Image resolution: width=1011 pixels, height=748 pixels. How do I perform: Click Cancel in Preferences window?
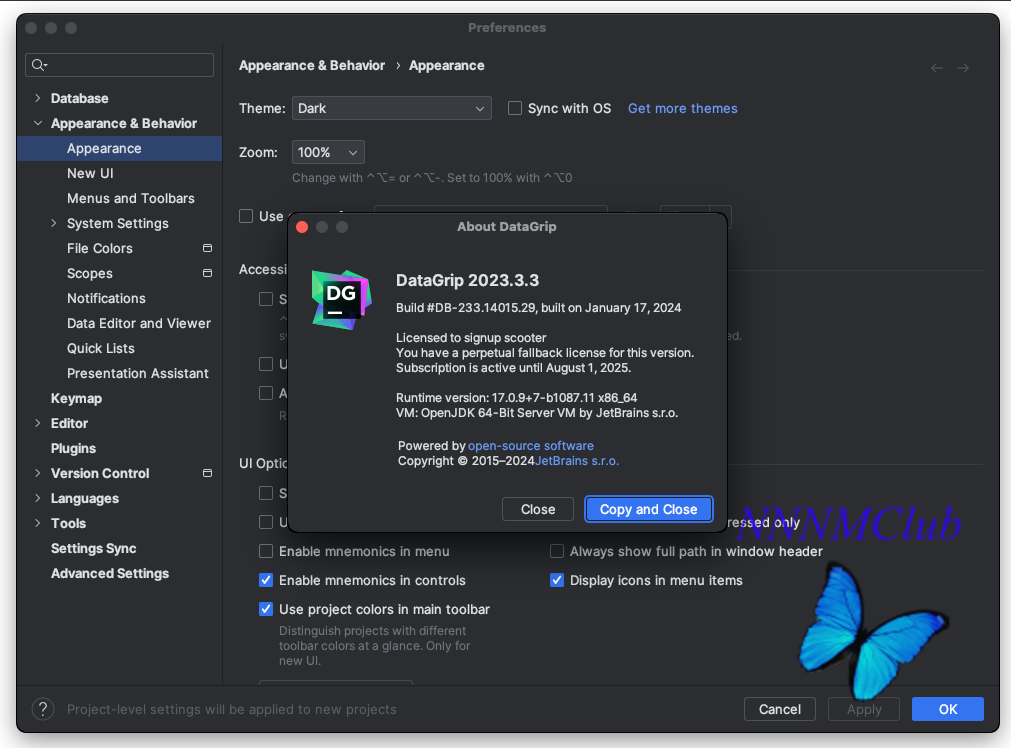point(780,709)
